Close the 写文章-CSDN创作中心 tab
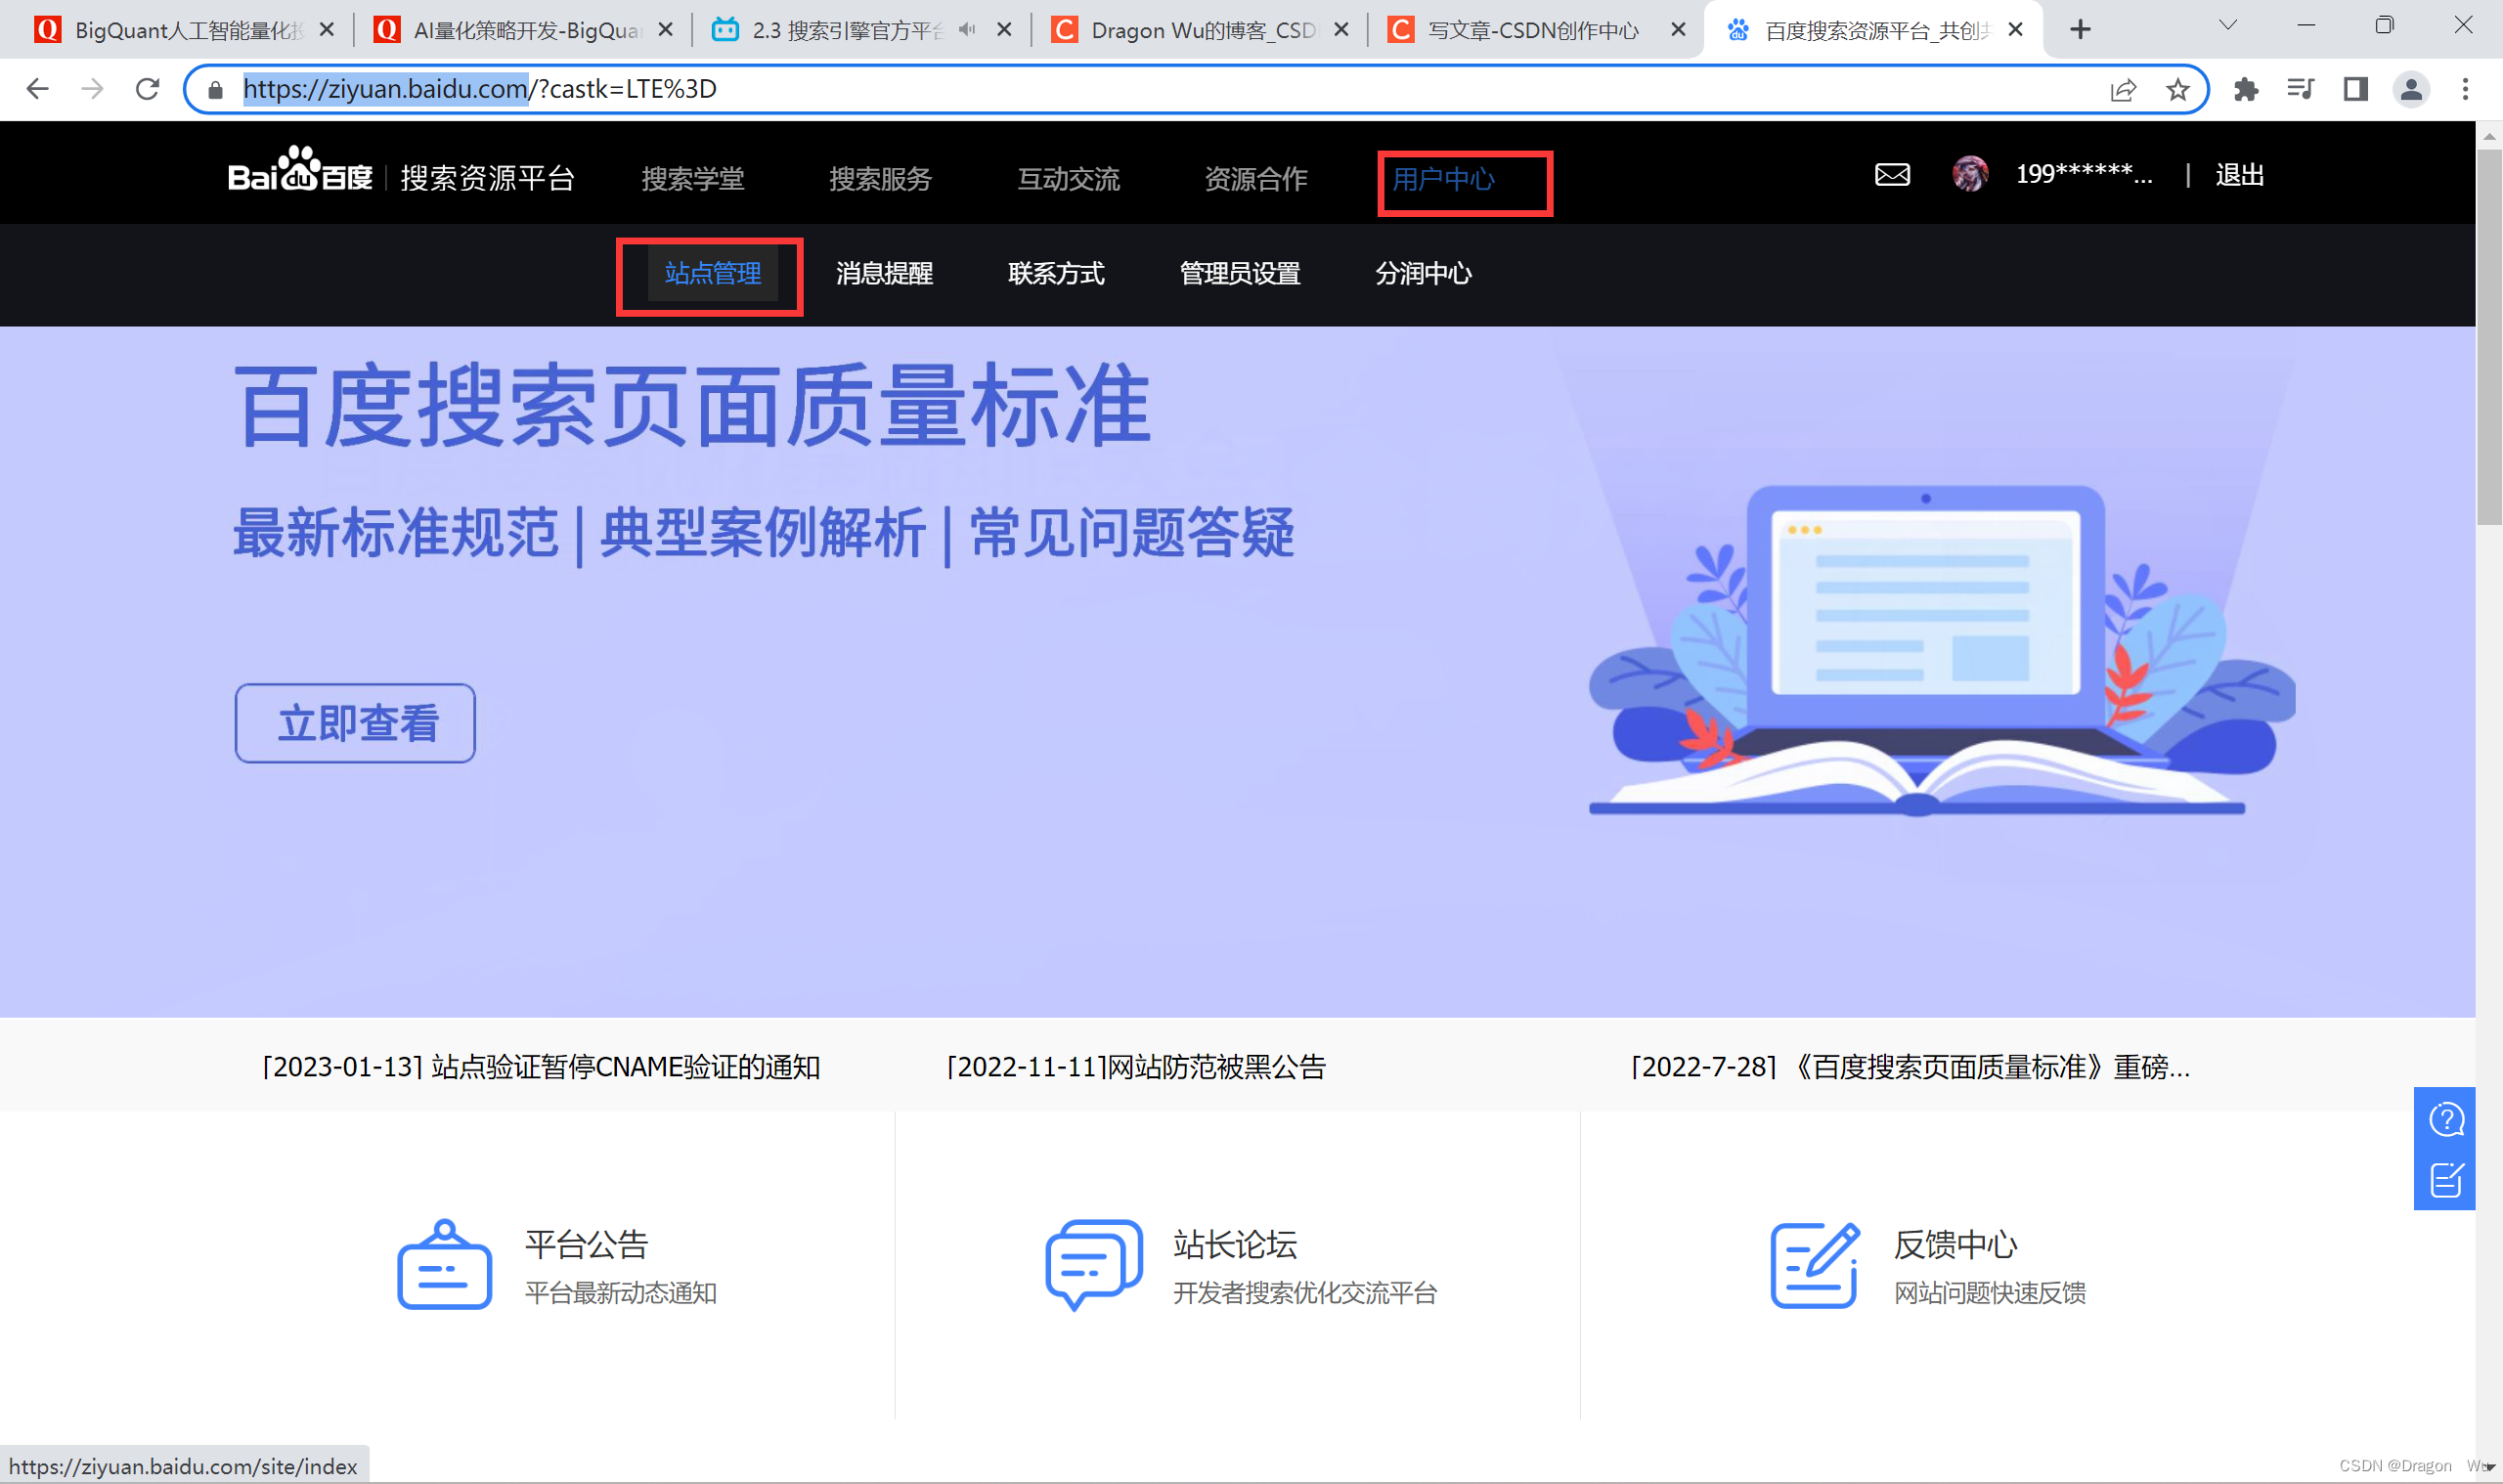 [x=1678, y=30]
